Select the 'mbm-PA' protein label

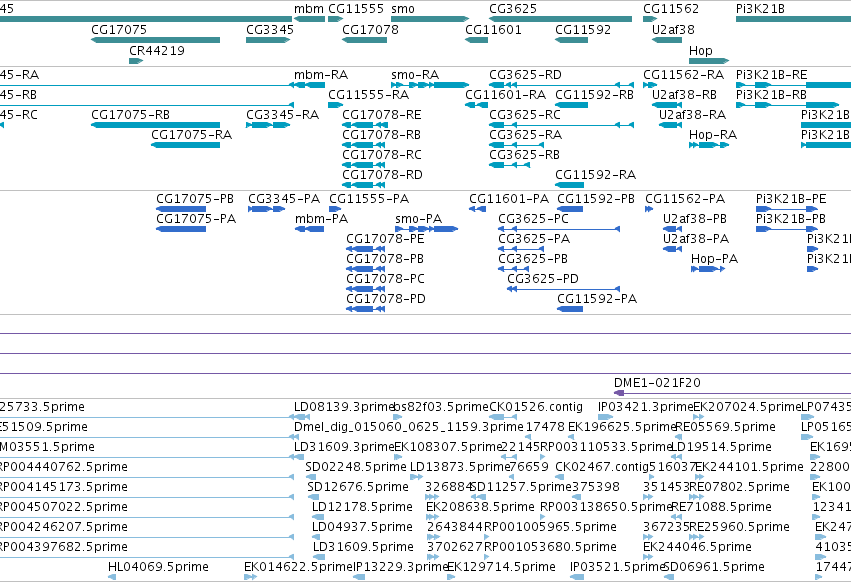click(x=321, y=219)
